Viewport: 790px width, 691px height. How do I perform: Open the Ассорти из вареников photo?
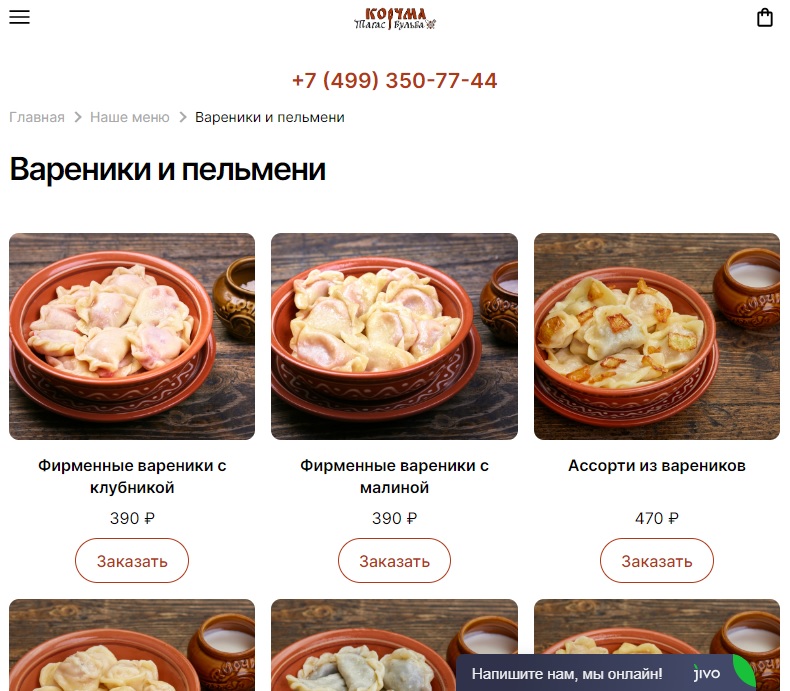pyautogui.click(x=657, y=336)
